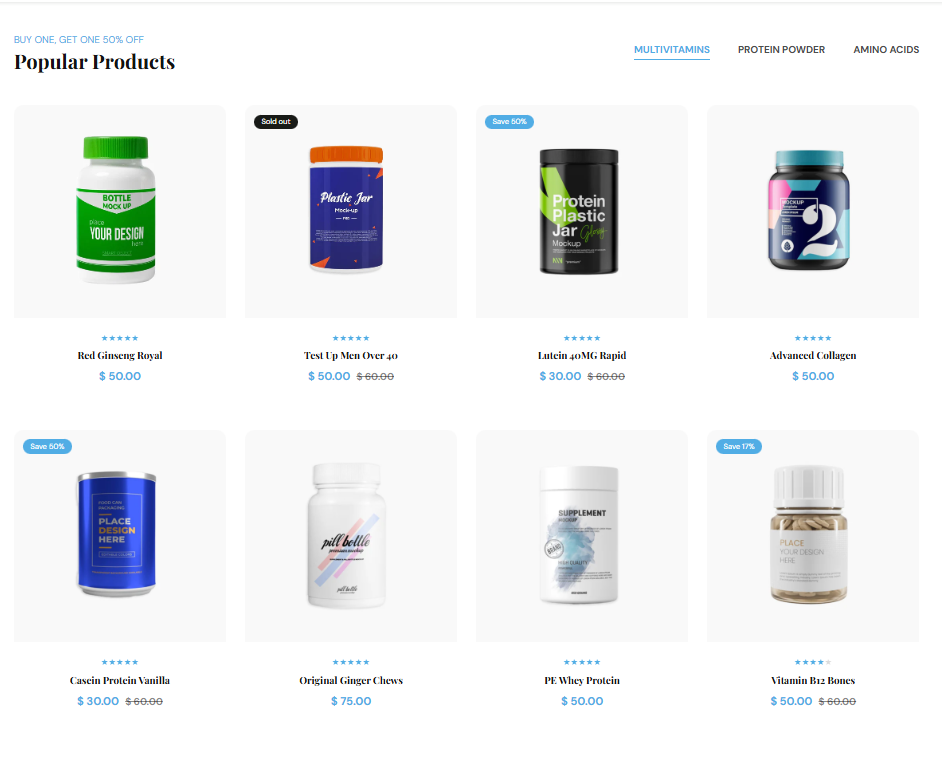Go to the Original Ginger Chews product page

pos(351,681)
